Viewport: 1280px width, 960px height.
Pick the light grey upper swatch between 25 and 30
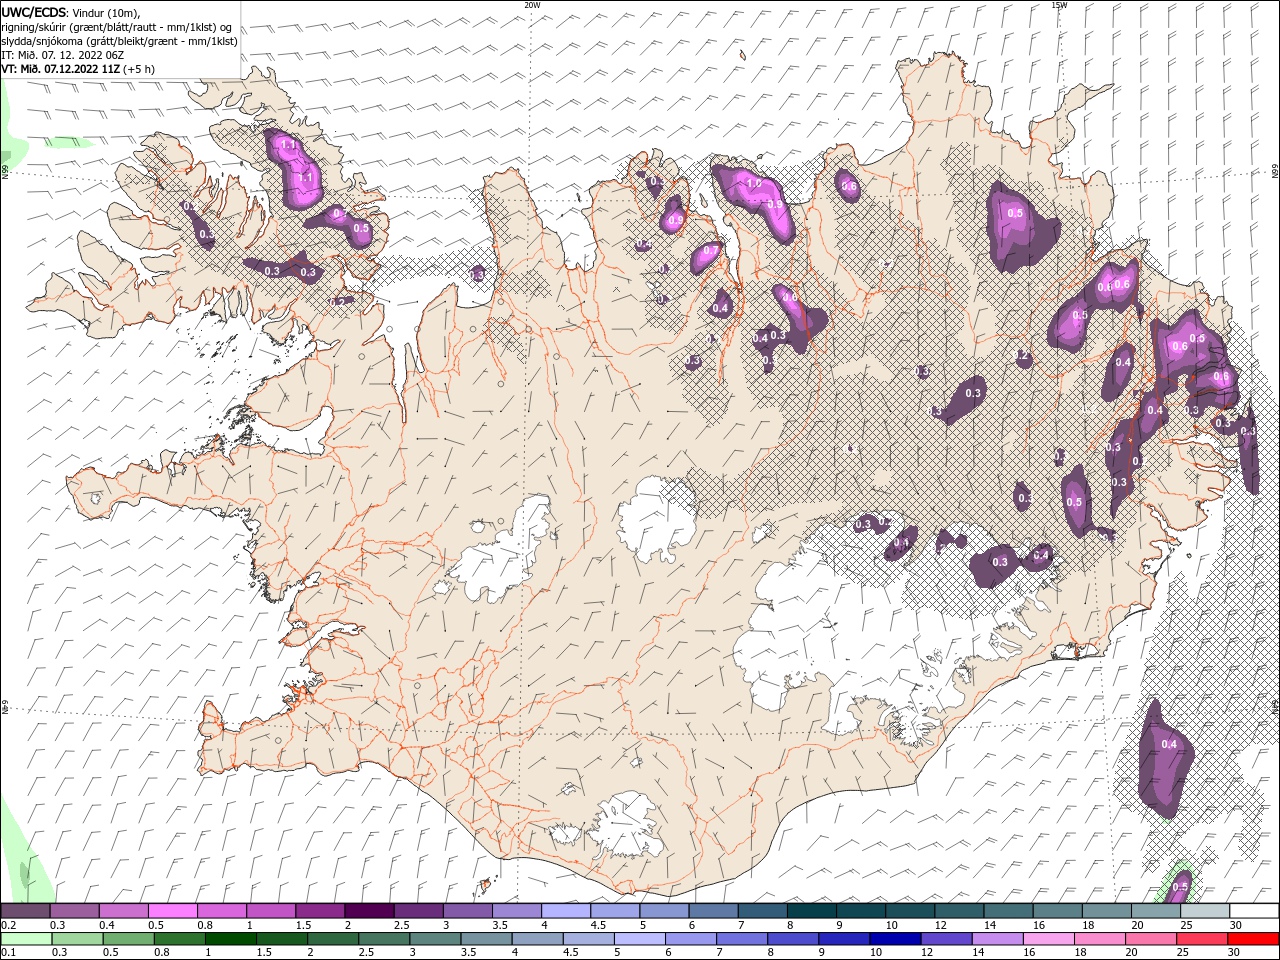pyautogui.click(x=1205, y=911)
